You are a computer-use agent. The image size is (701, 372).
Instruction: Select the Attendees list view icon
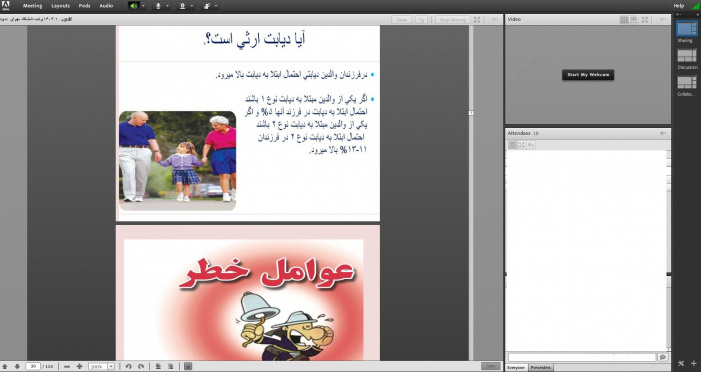click(x=512, y=145)
